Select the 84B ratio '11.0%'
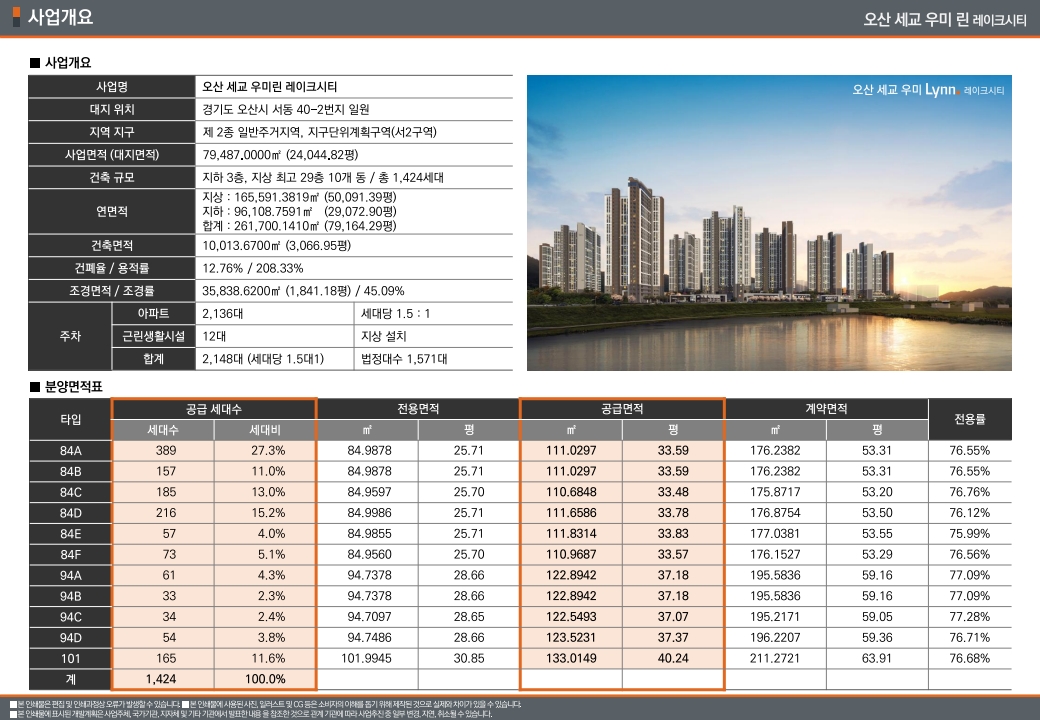 point(268,471)
